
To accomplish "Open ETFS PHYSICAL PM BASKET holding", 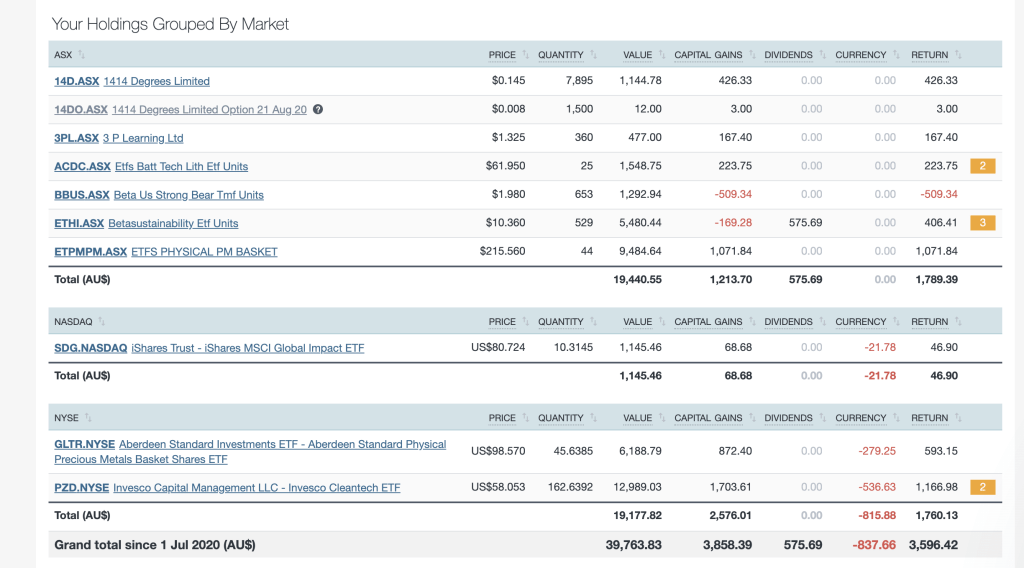I will click(x=204, y=252).
